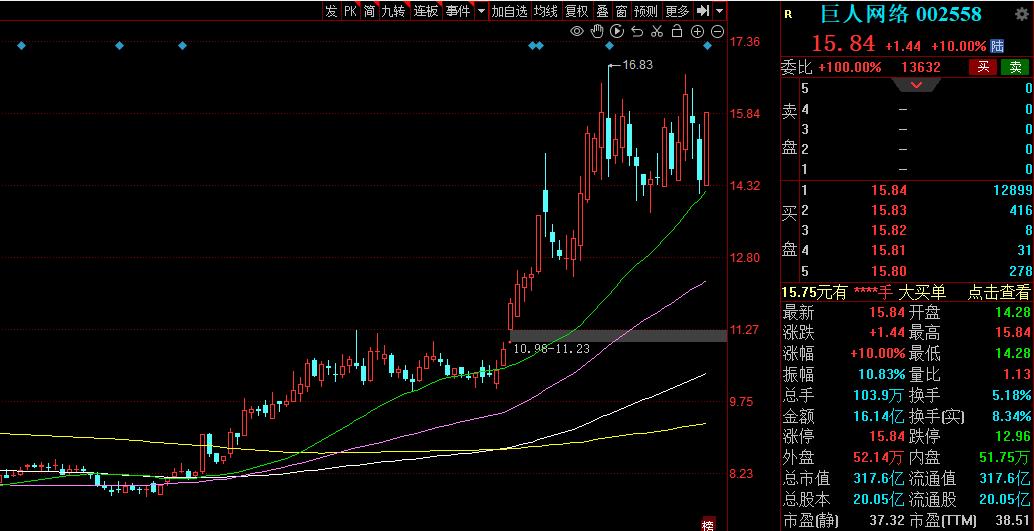Click 振幅 value 10.83%
This screenshot has width=1034, height=531.
[x=882, y=375]
